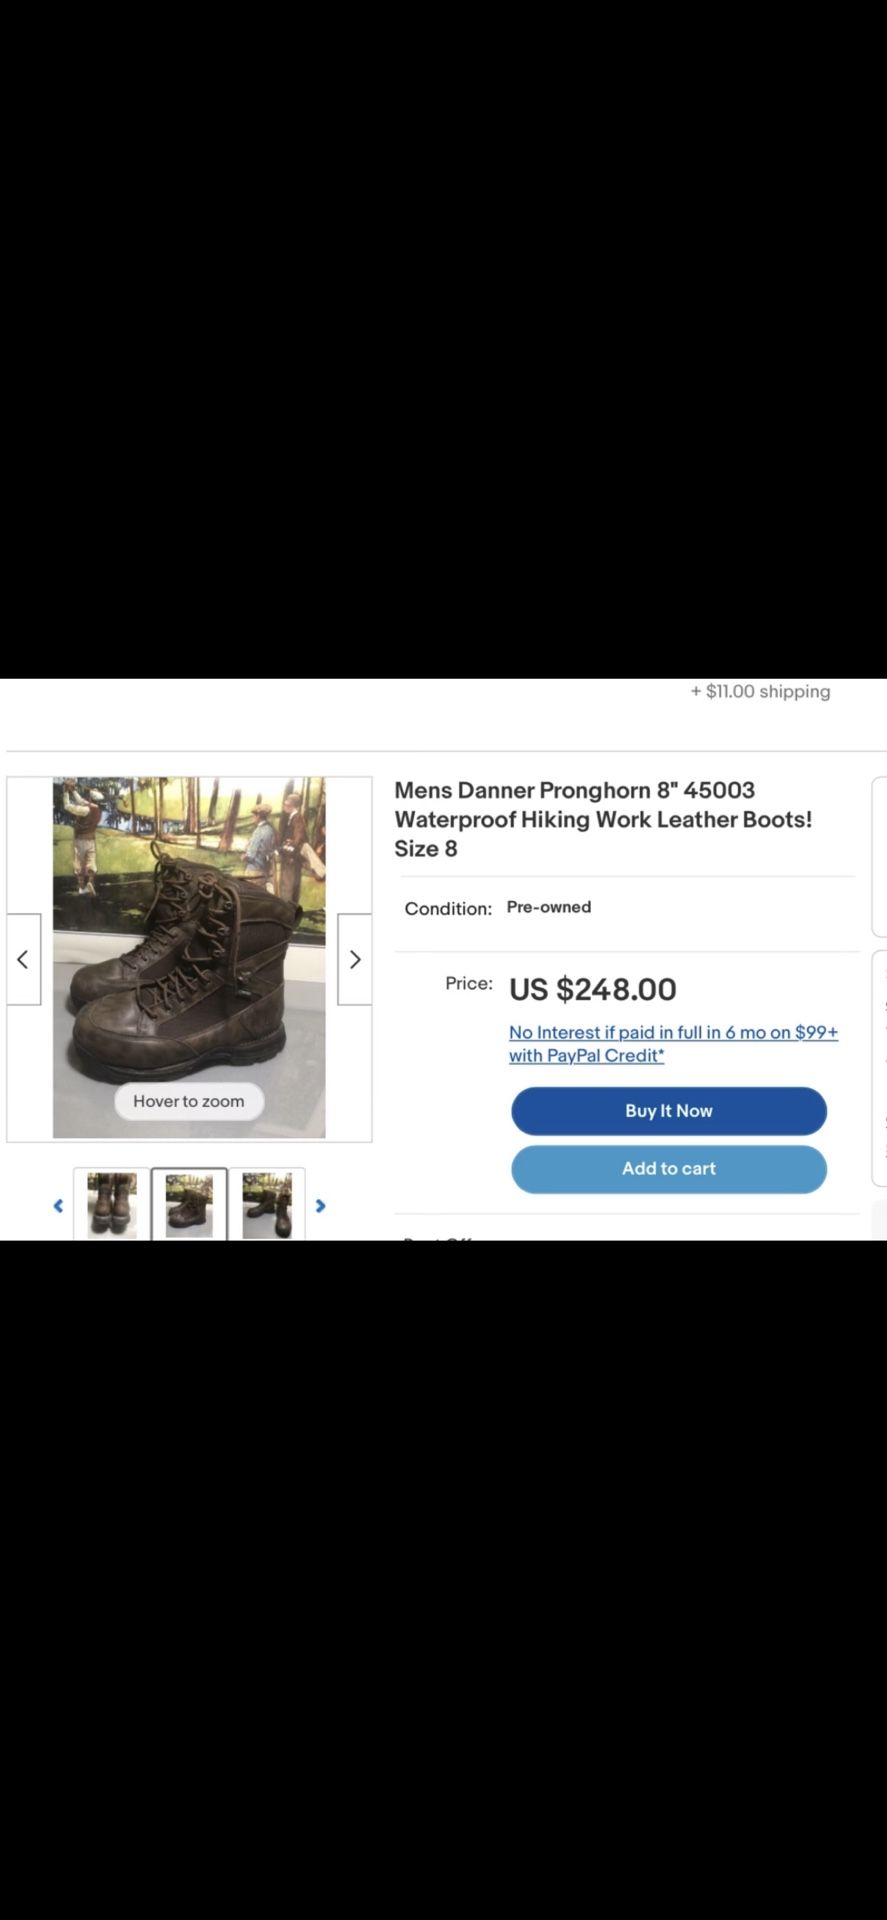887x1920 pixels.
Task: Click the Mens Danner Pronghorn listing title
Action: (603, 819)
